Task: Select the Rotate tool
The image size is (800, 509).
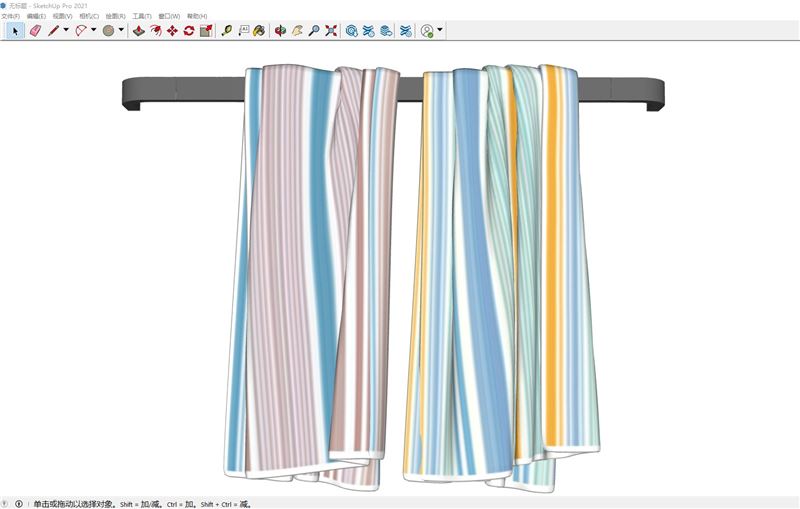Action: point(189,31)
